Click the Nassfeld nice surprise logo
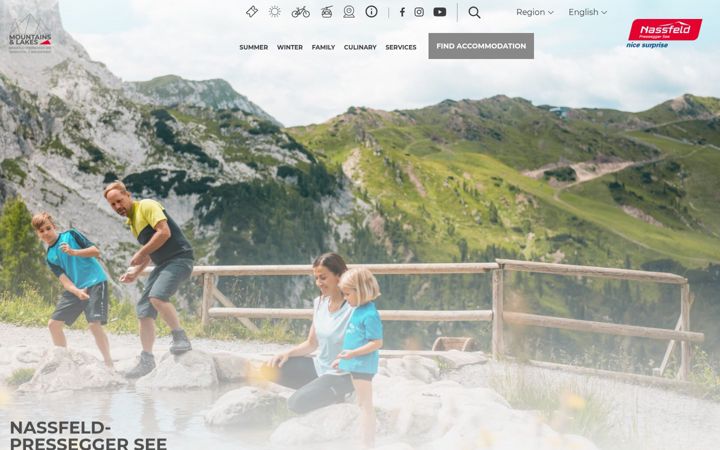Screen dimensions: 720x450 [664, 33]
